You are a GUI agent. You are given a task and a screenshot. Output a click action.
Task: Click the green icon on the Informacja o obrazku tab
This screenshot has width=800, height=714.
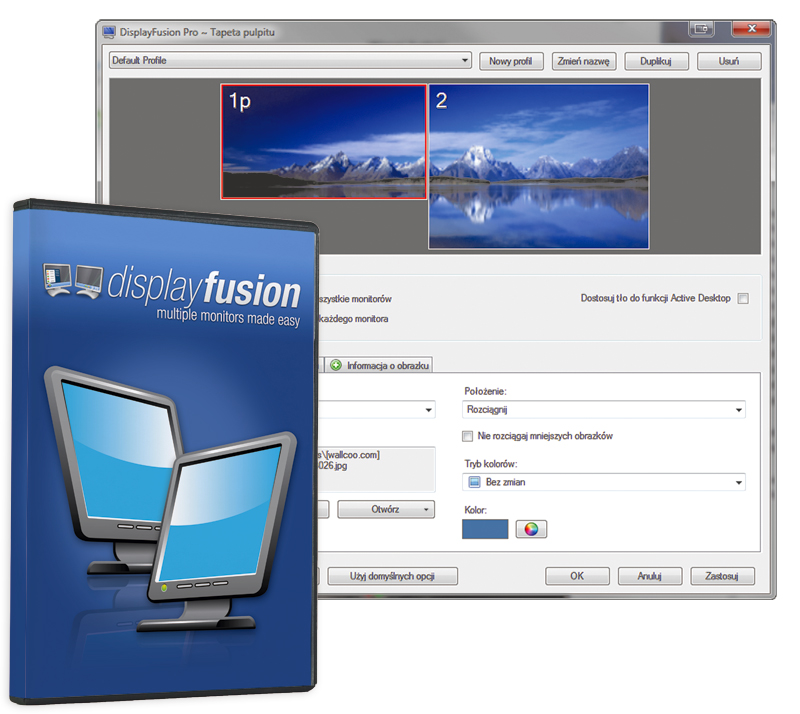click(x=336, y=366)
